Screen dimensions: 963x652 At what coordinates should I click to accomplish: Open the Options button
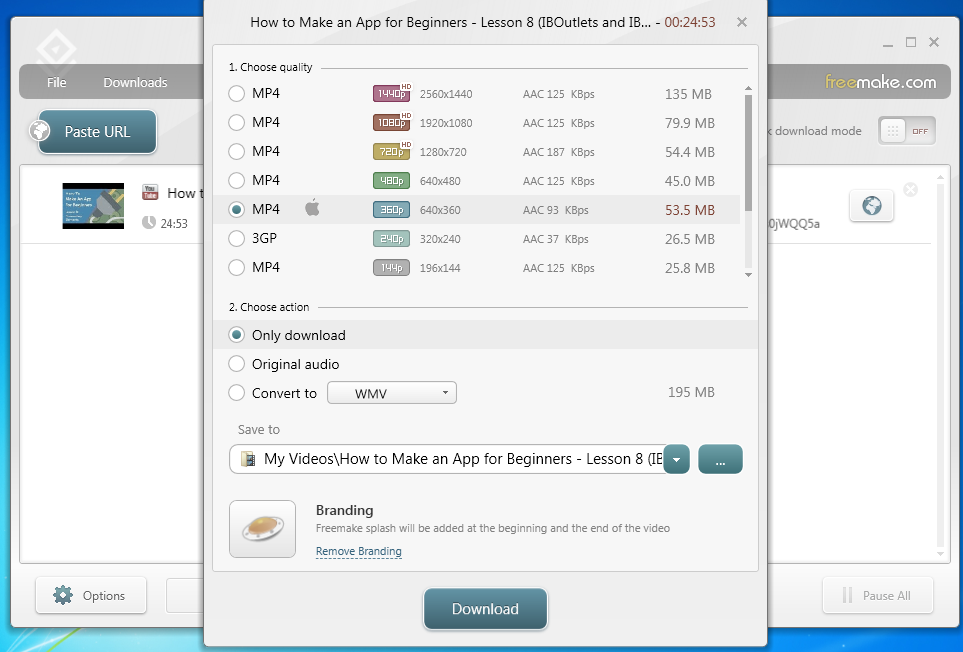tap(91, 595)
